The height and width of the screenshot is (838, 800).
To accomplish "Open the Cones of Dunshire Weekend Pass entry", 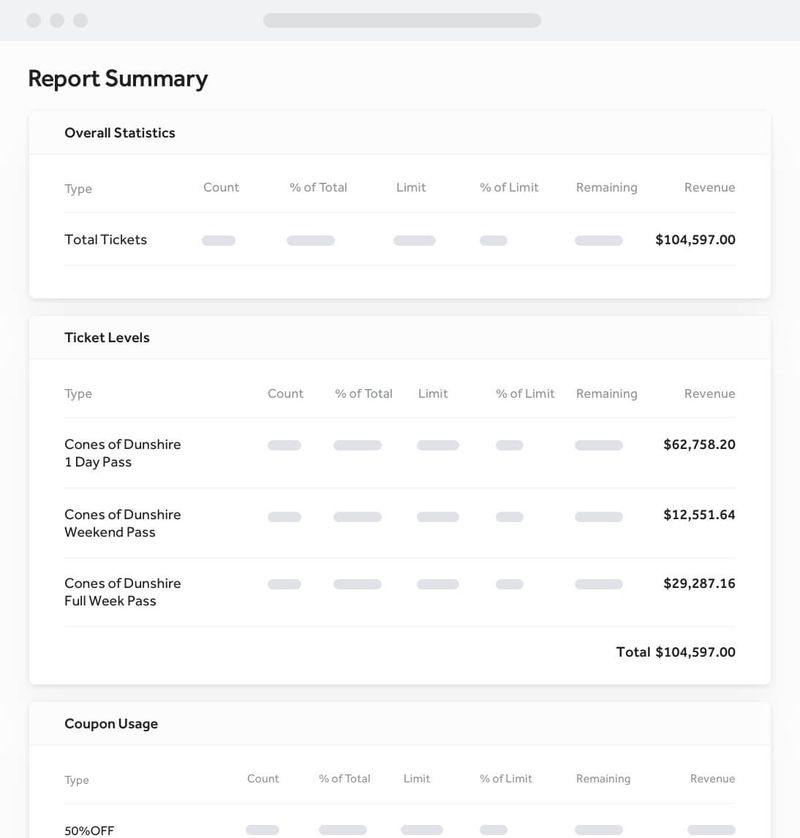I will [120, 523].
